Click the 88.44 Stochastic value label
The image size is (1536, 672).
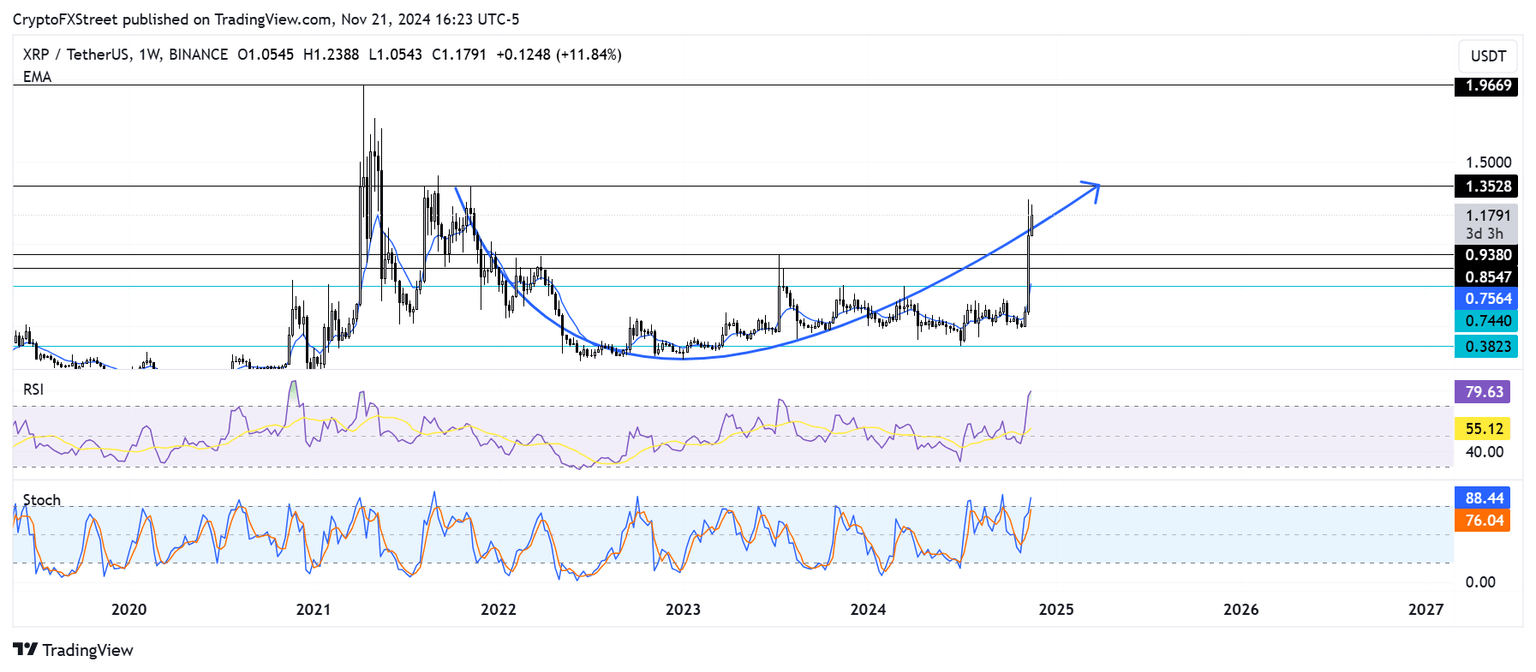[x=1486, y=497]
